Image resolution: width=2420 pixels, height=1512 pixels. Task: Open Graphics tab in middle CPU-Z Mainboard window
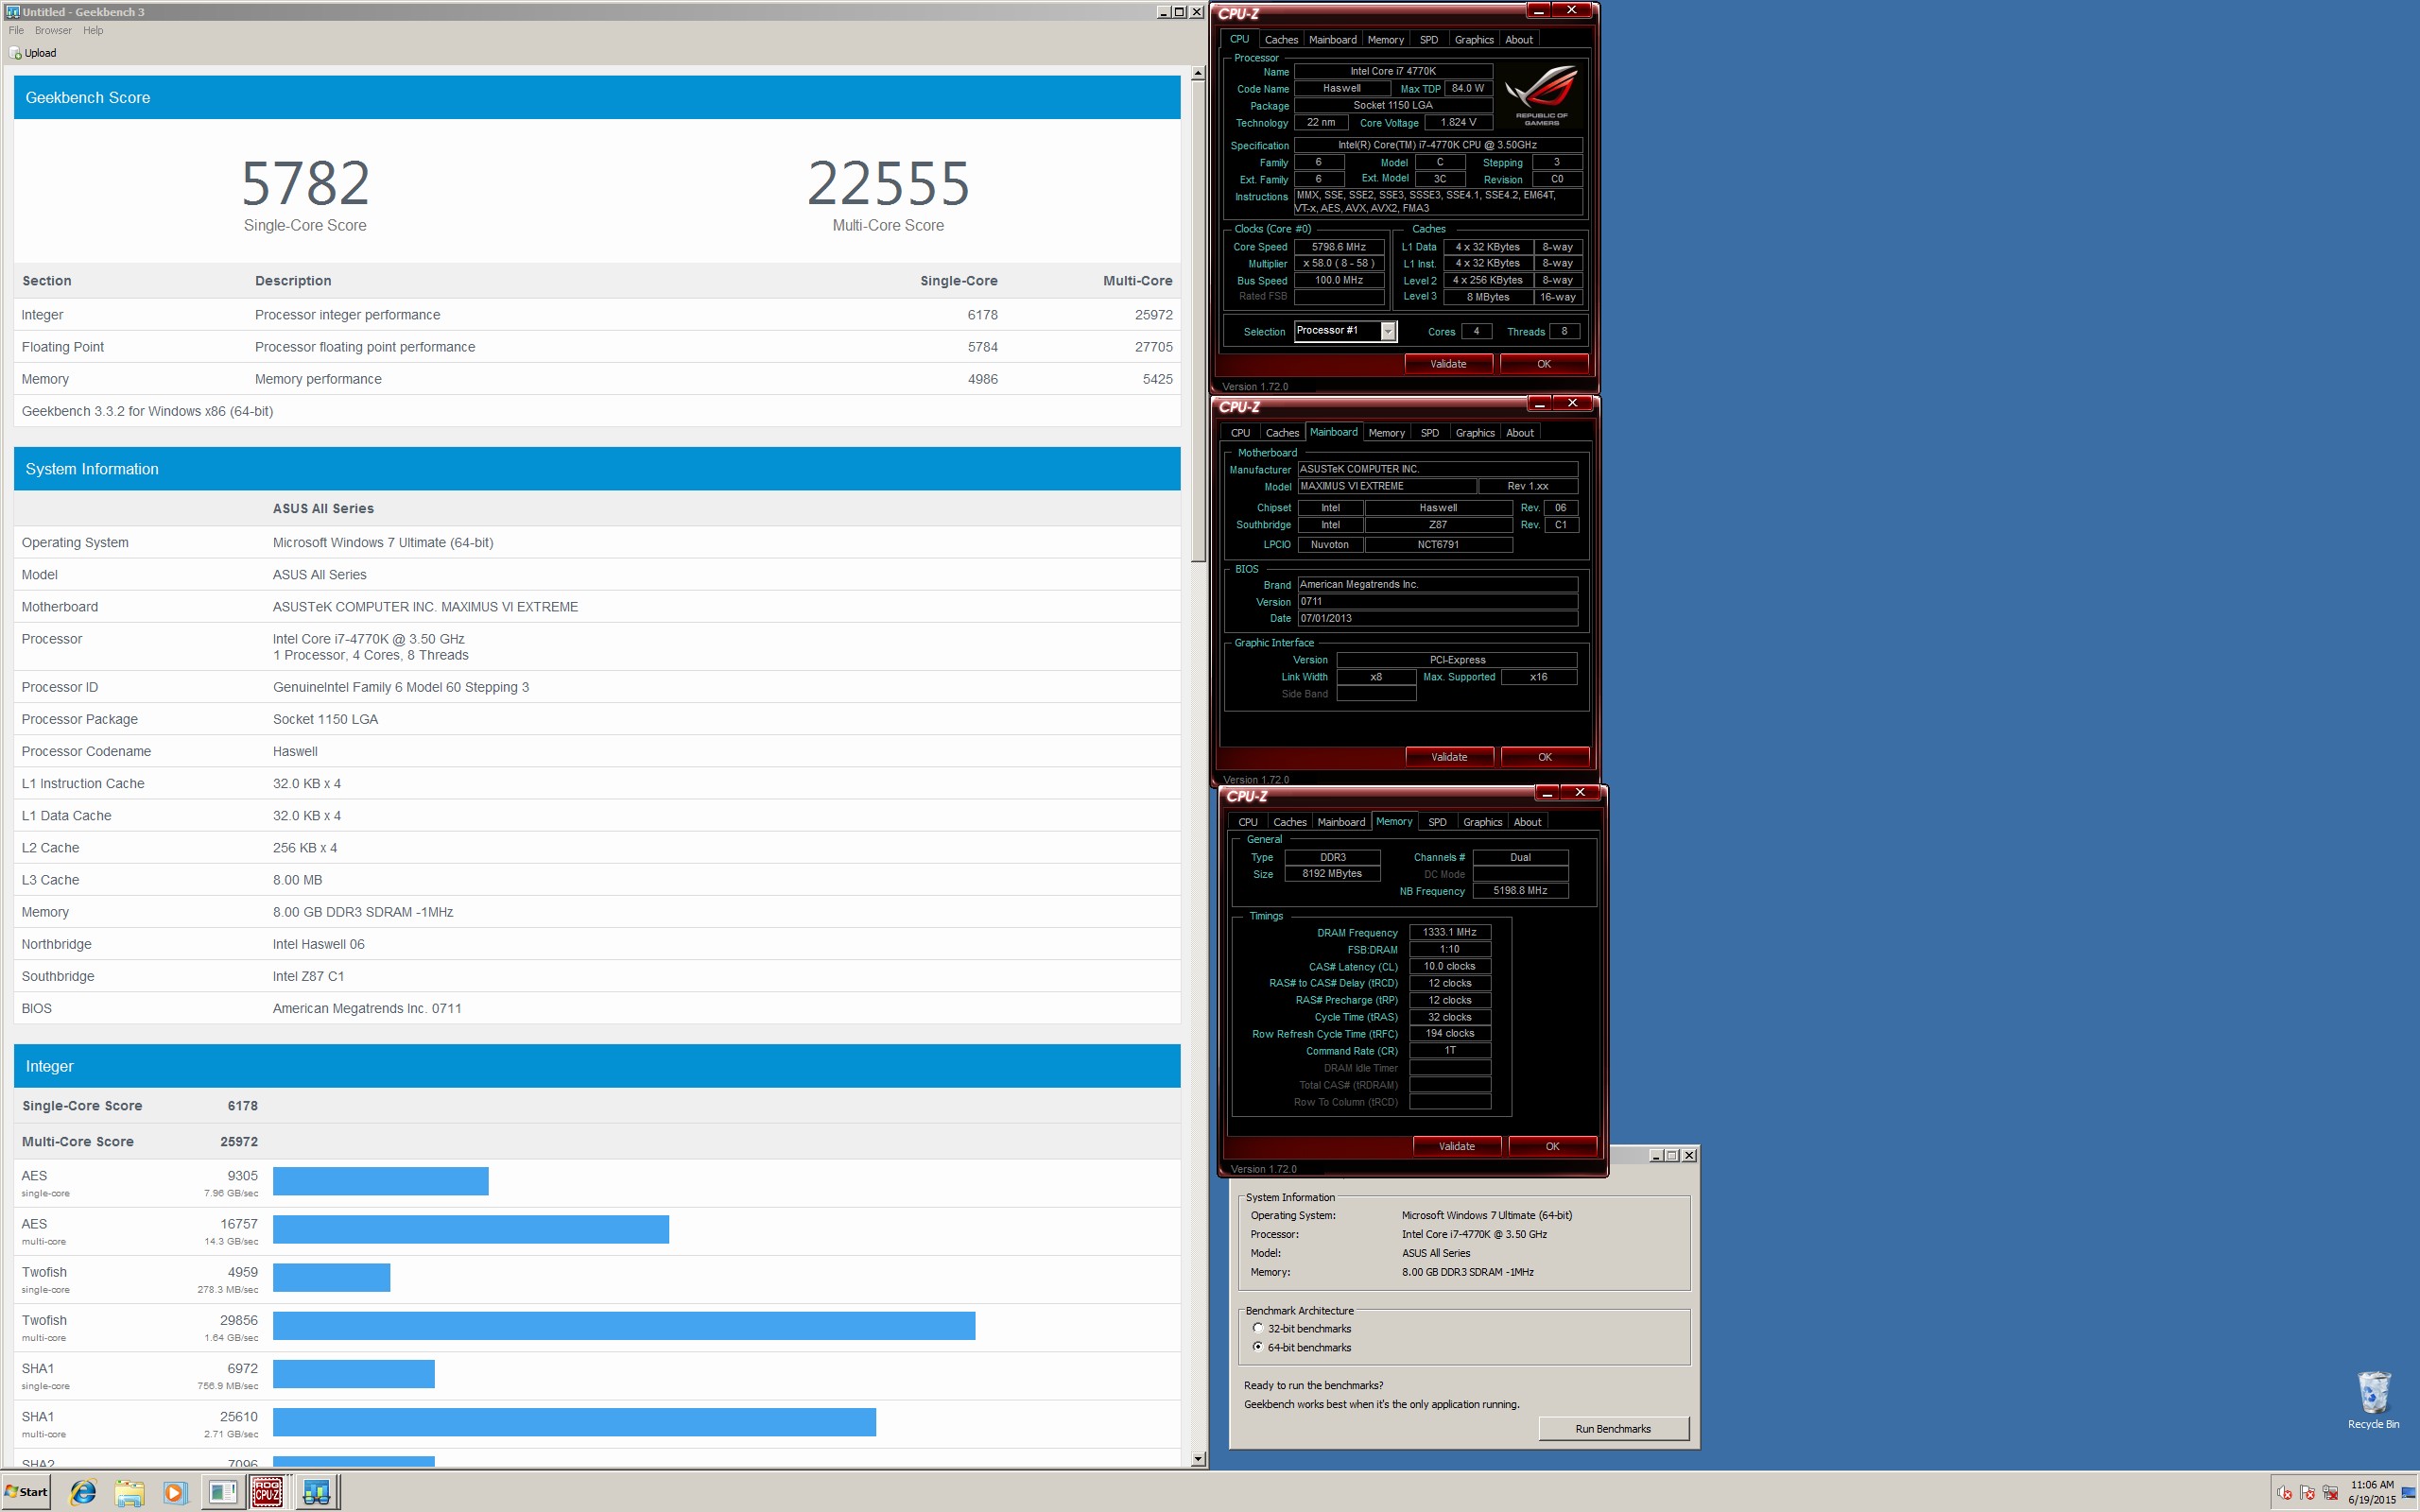coord(1474,433)
